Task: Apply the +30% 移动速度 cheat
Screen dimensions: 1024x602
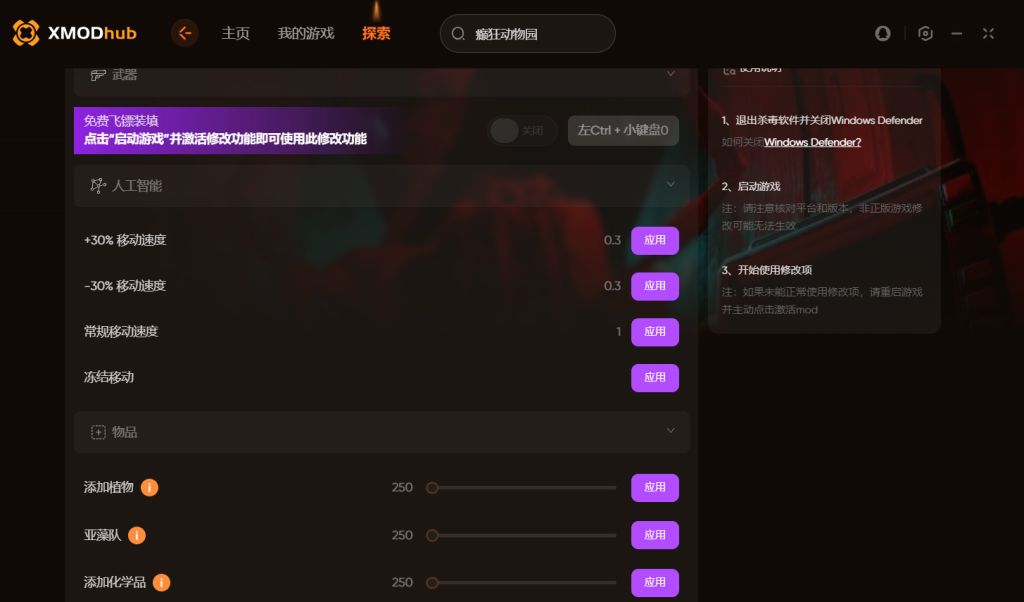Action: click(655, 240)
